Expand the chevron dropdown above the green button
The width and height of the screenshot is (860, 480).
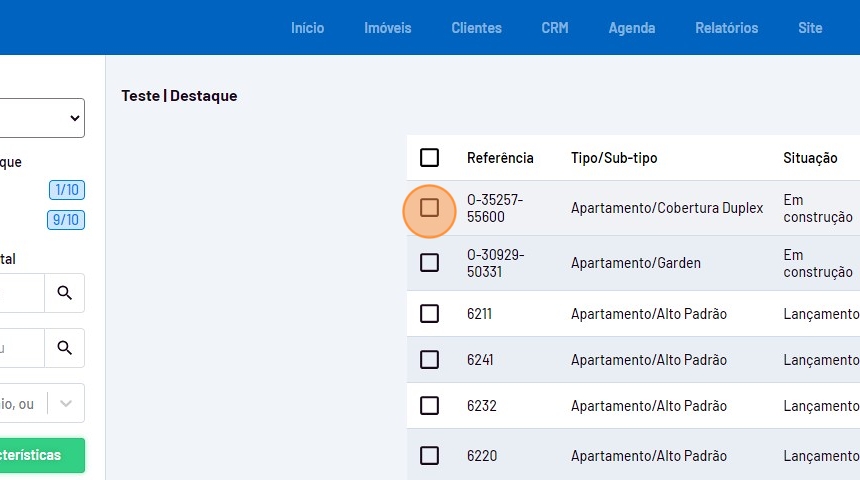tap(66, 404)
